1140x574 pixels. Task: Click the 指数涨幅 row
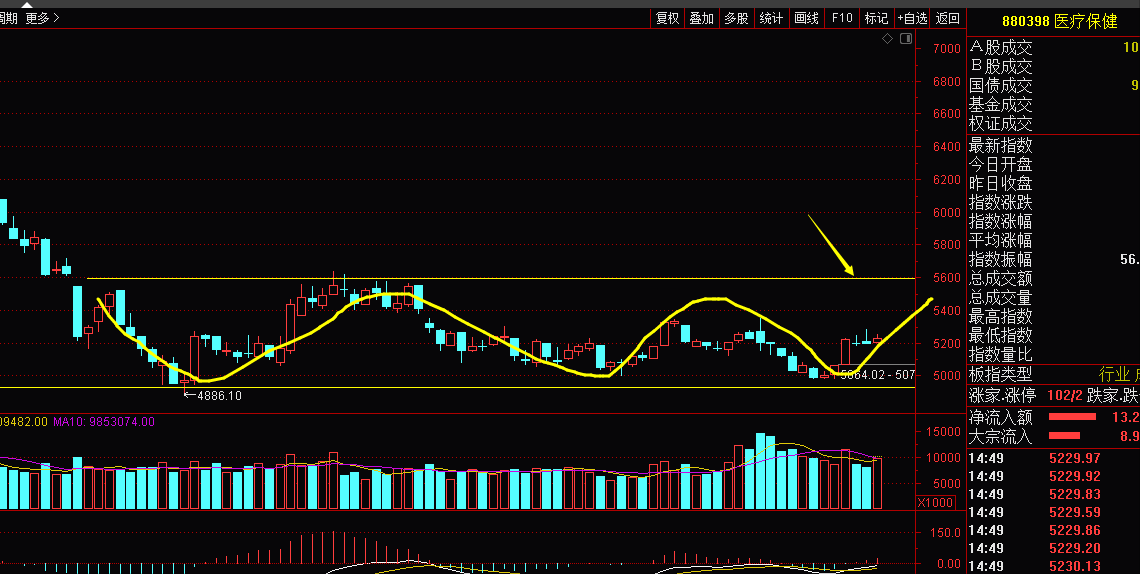click(x=1053, y=221)
